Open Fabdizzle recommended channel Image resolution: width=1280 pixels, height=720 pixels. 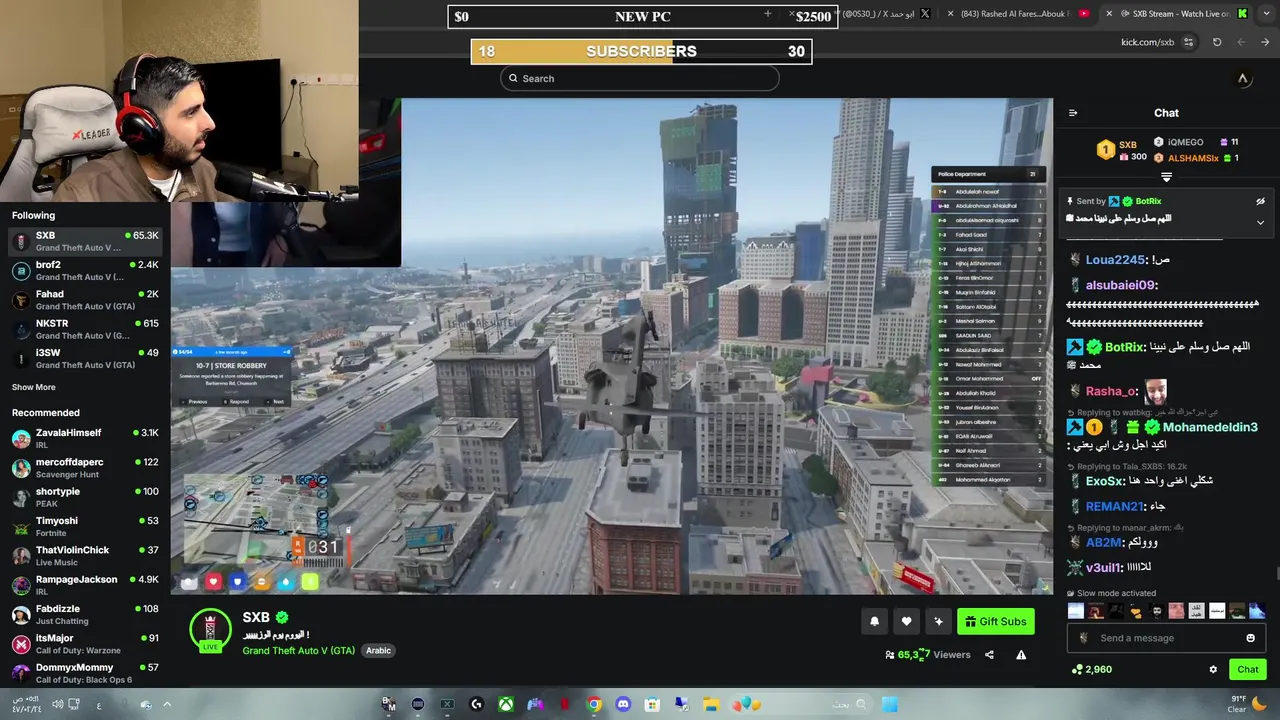point(85,614)
